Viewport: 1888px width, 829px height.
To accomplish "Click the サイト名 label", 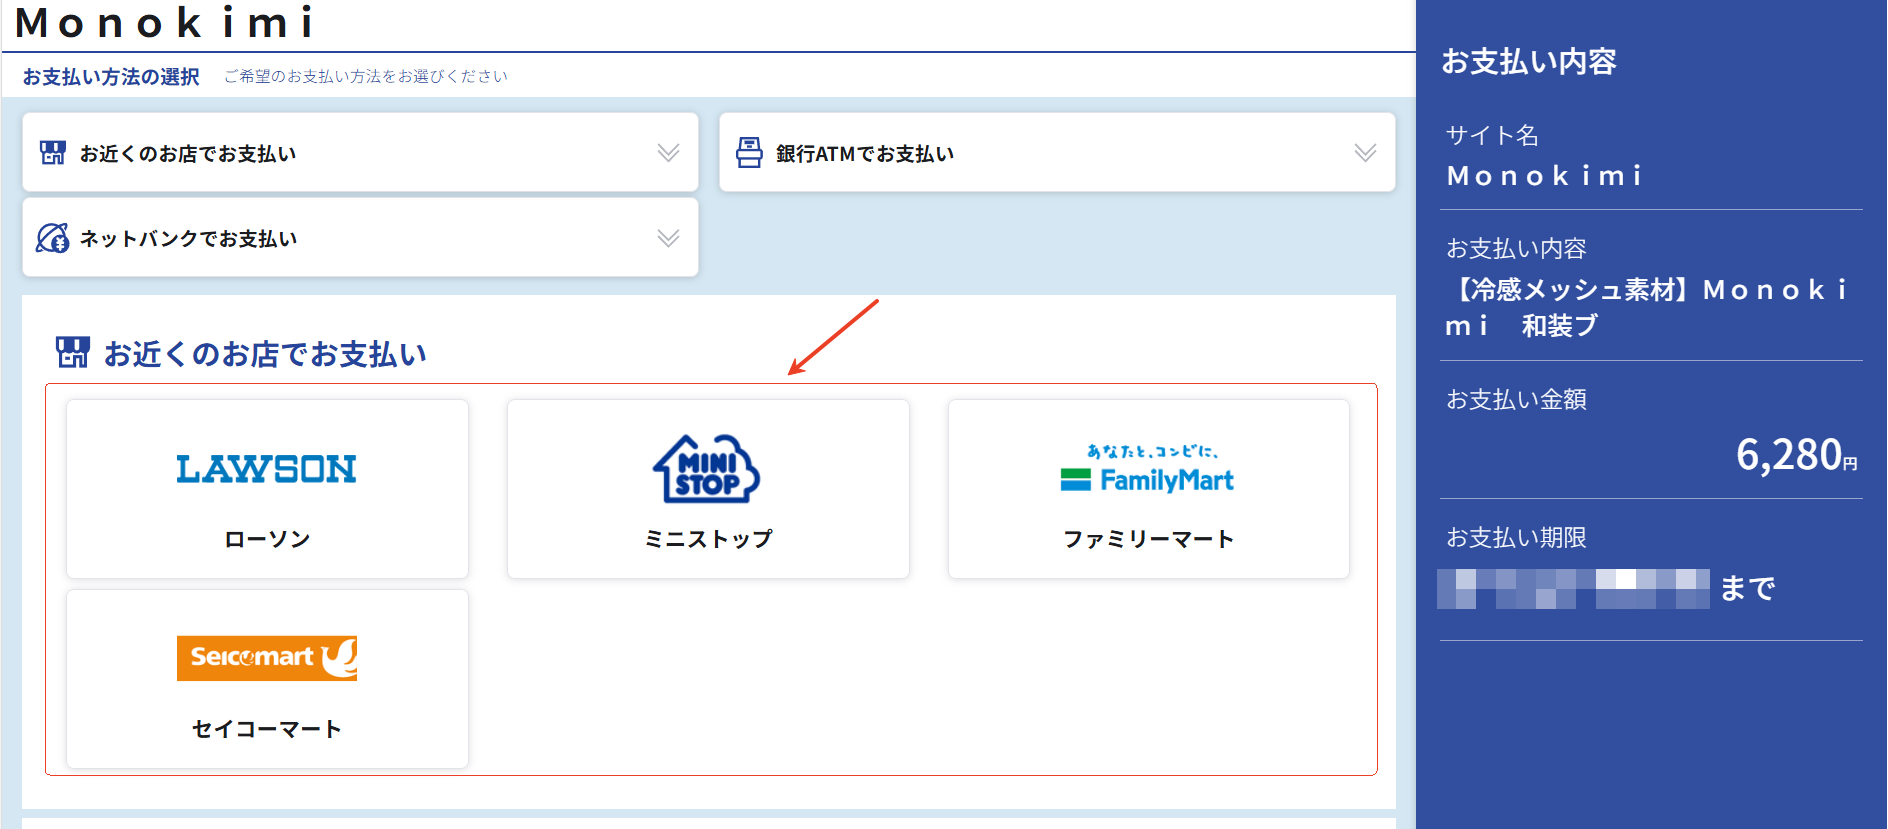I will (1492, 135).
